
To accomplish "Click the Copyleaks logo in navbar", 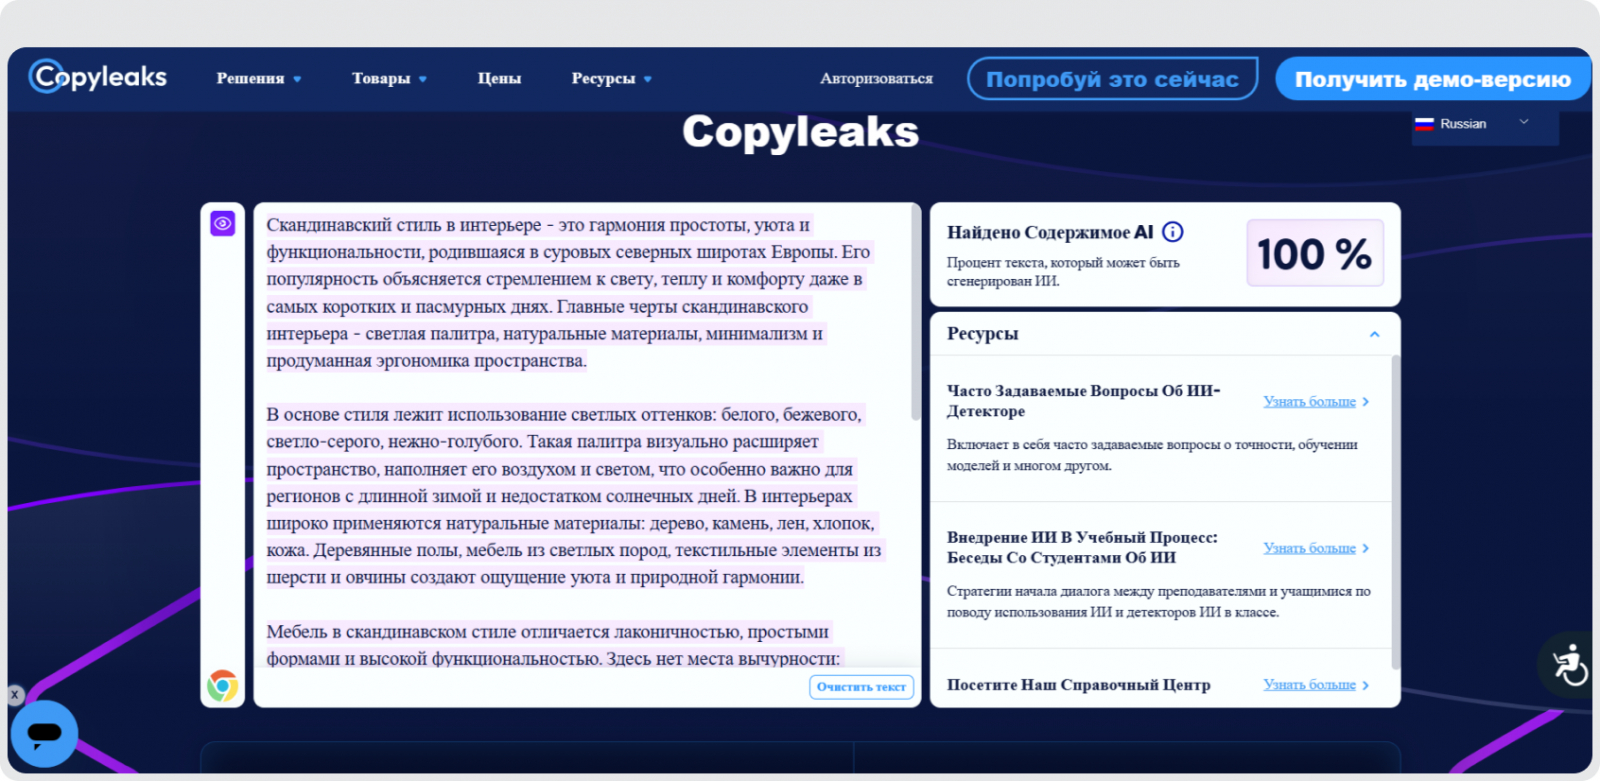I will (98, 76).
